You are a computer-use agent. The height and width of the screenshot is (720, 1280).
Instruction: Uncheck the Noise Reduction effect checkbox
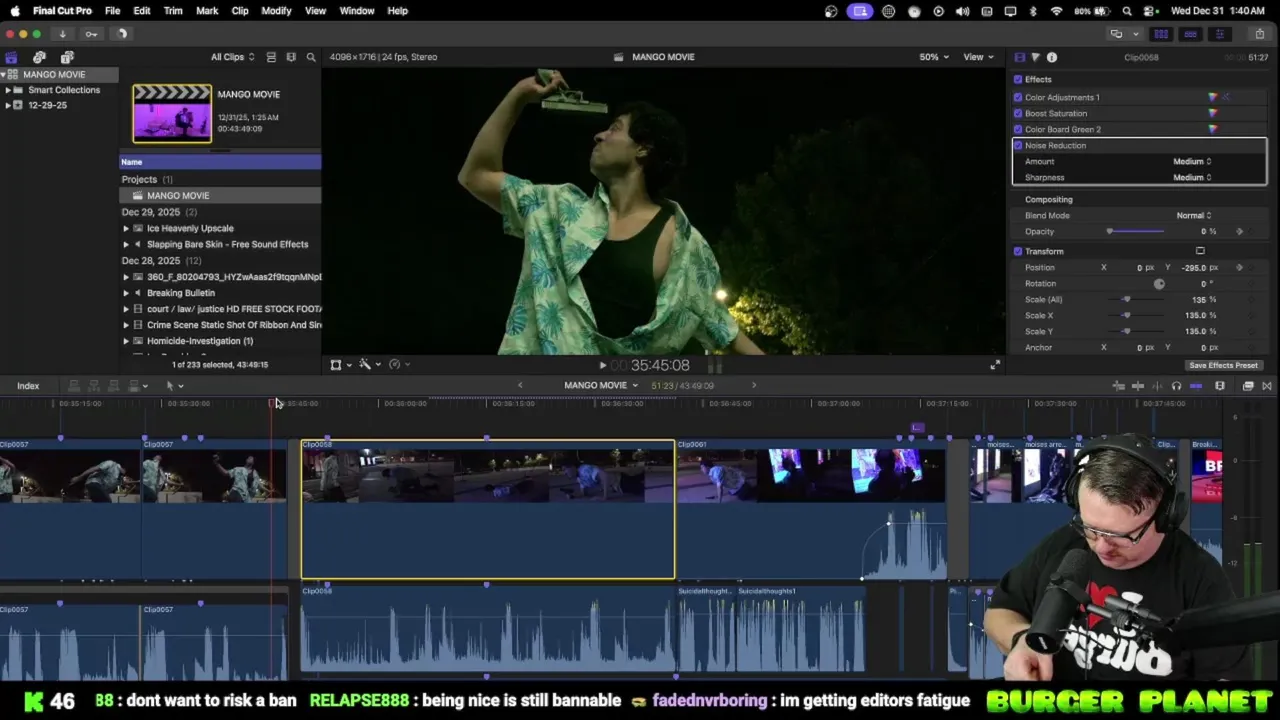click(1018, 145)
